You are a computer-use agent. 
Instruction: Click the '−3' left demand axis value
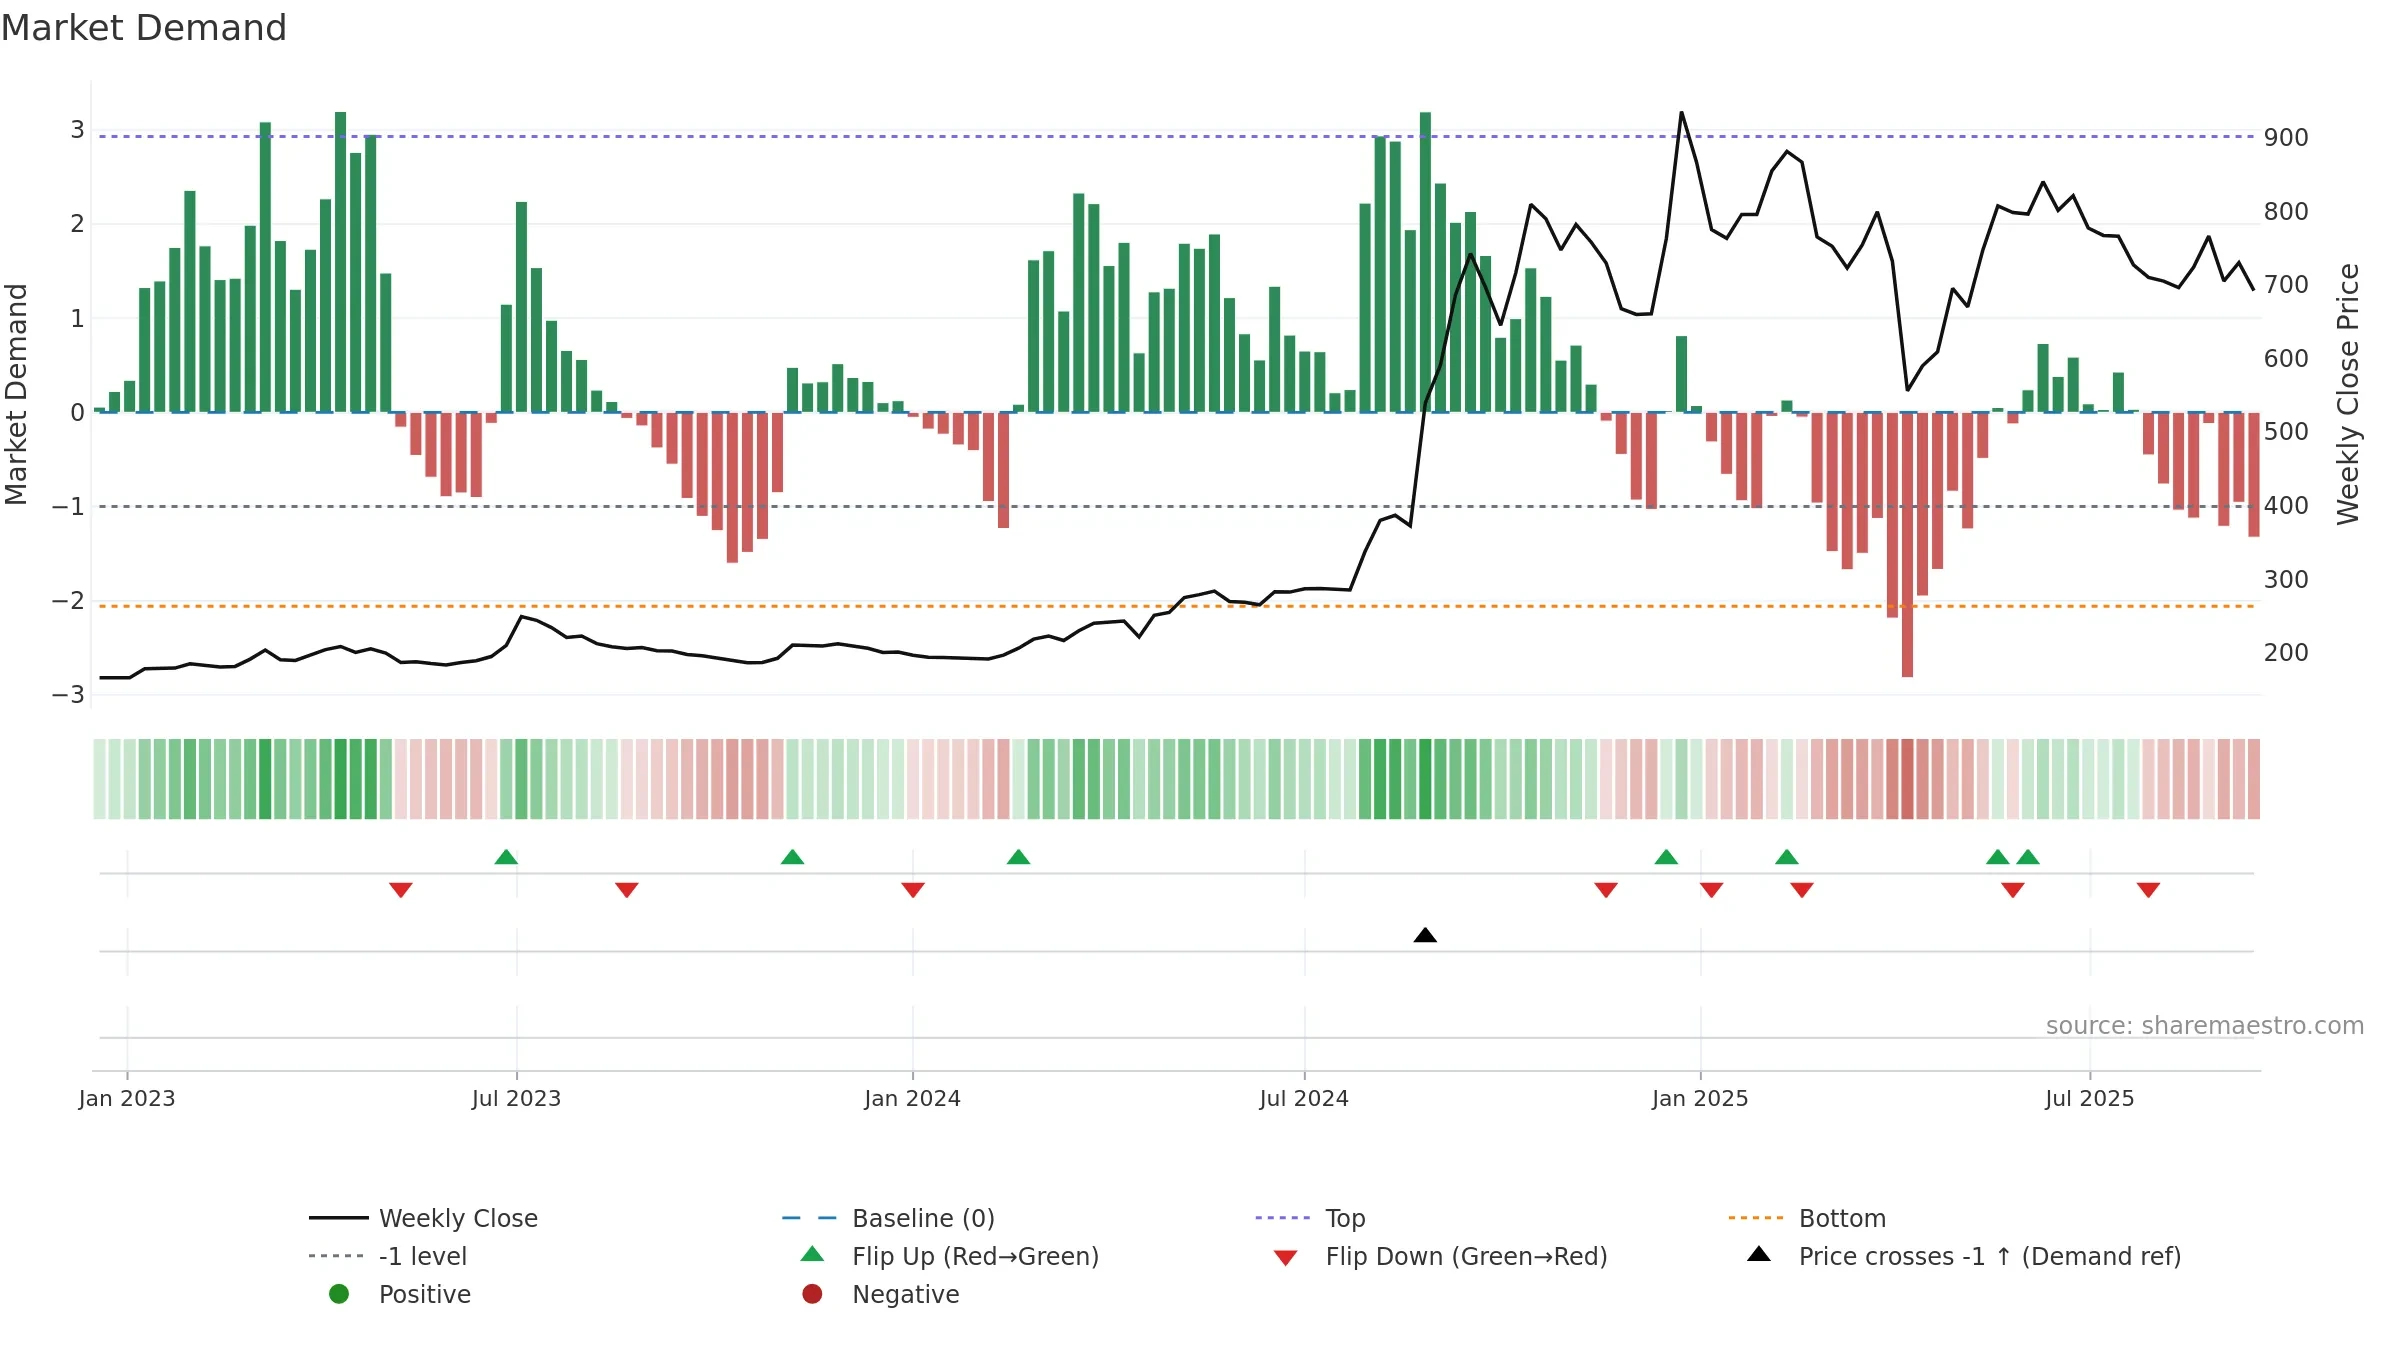(68, 694)
